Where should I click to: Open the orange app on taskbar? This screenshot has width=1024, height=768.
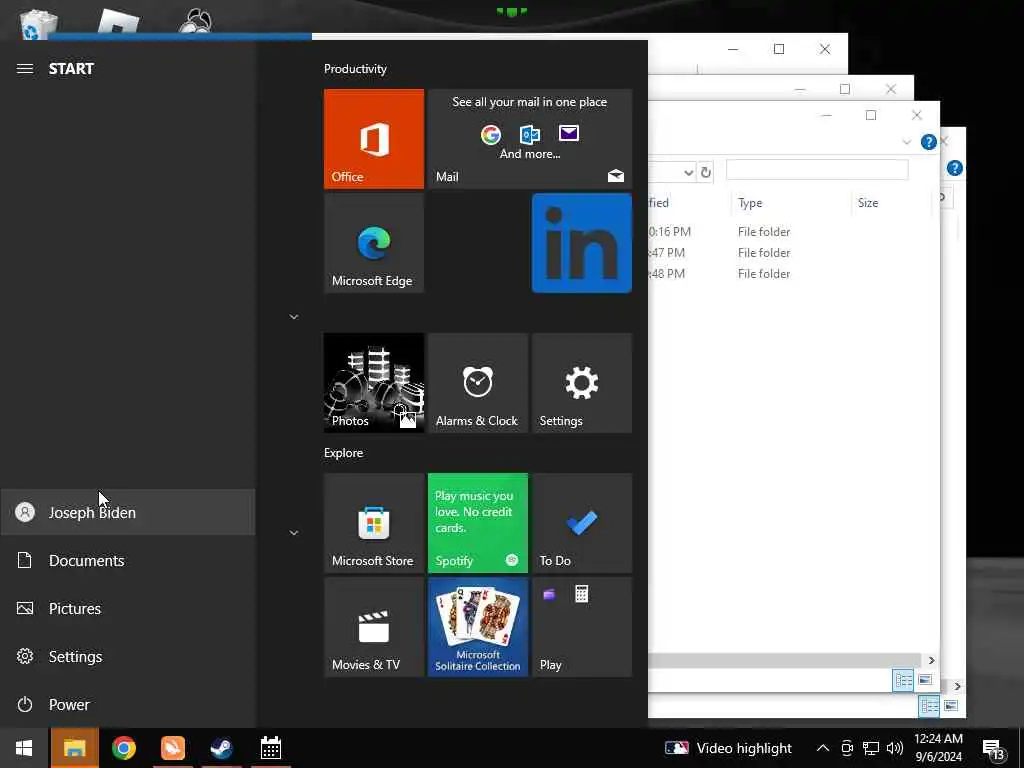tap(172, 748)
